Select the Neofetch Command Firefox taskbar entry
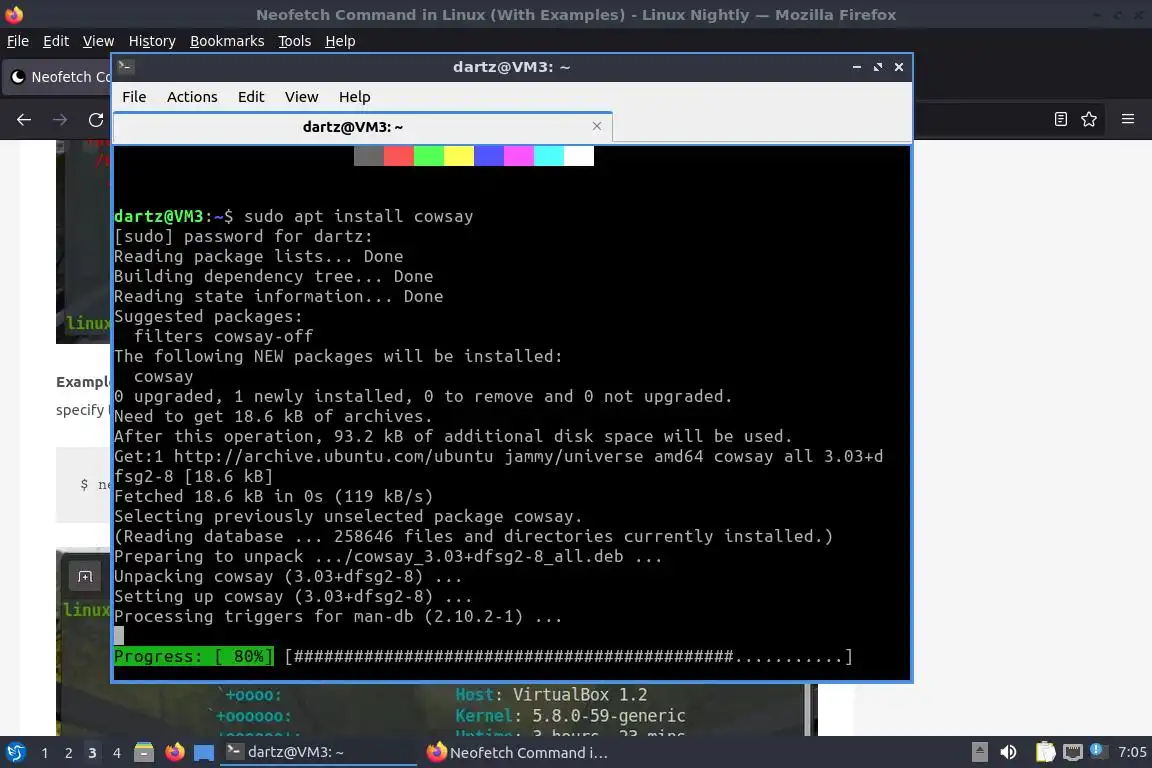The height and width of the screenshot is (768, 1152). coord(517,752)
